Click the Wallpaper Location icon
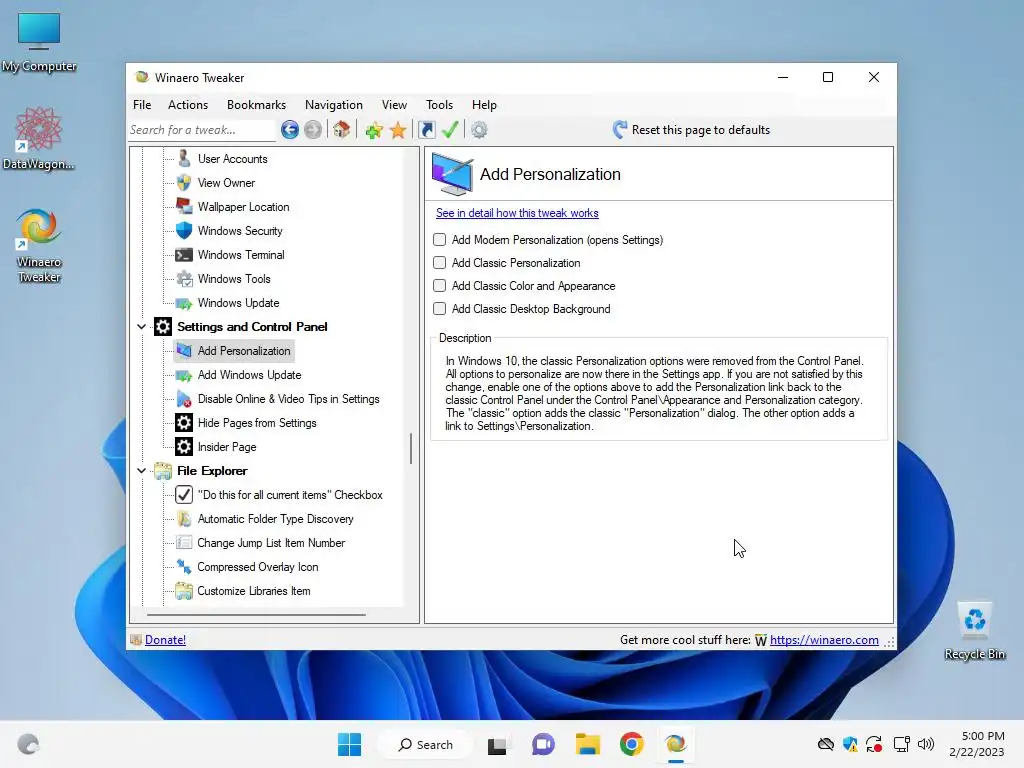This screenshot has width=1024, height=768. coord(184,206)
